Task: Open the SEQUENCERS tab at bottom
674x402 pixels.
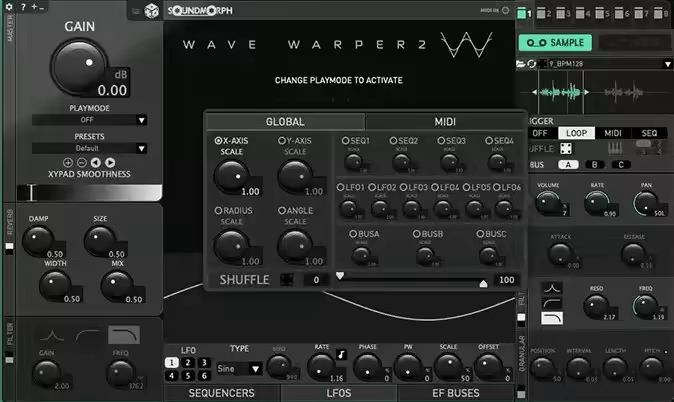Action: [x=221, y=393]
